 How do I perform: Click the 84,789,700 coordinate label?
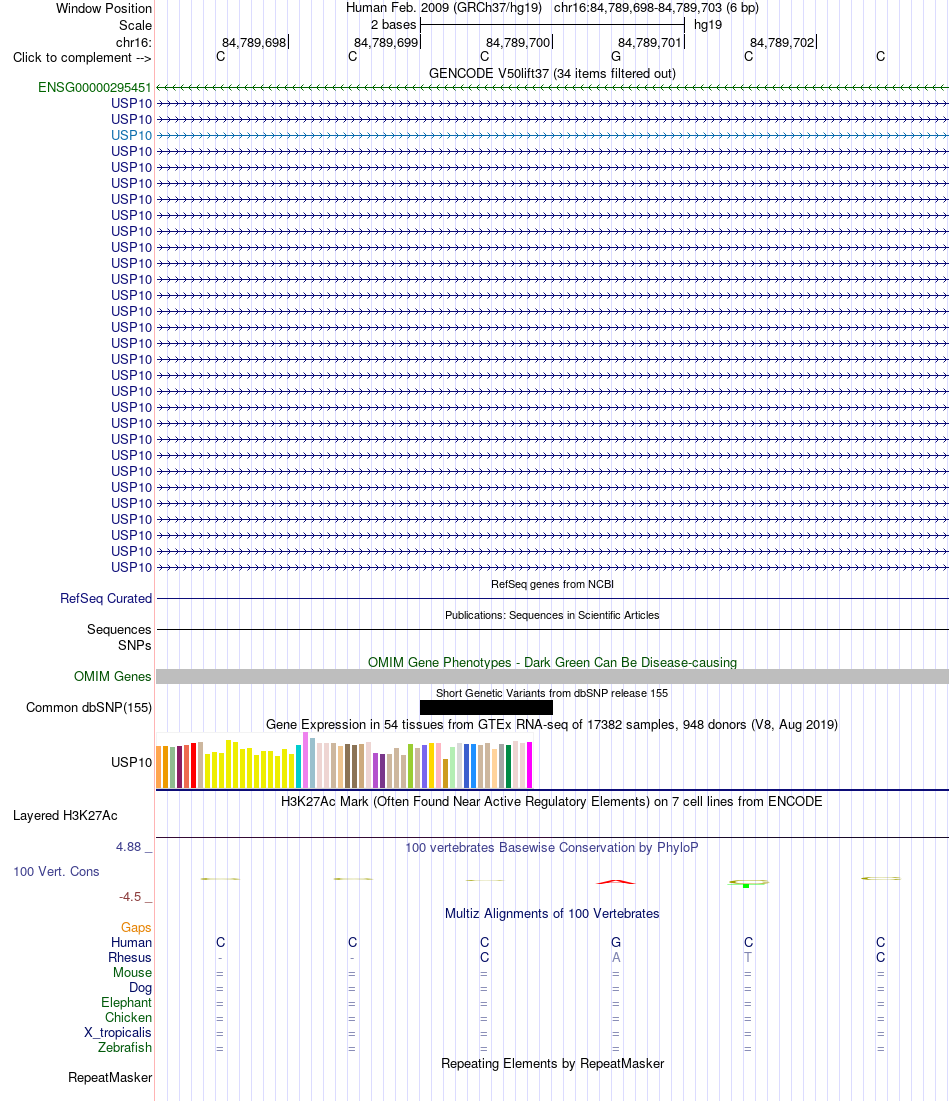[518, 43]
